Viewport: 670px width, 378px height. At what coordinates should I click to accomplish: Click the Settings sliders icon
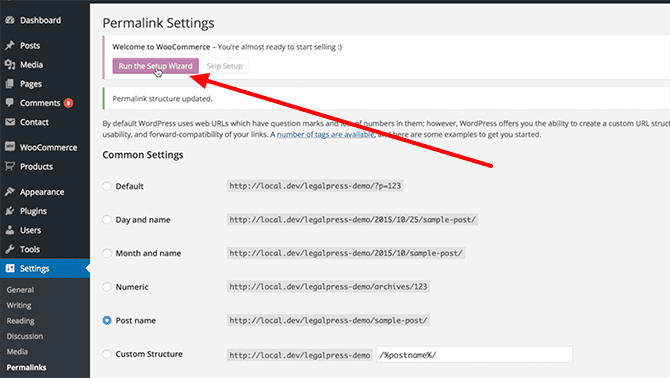pos(10,268)
